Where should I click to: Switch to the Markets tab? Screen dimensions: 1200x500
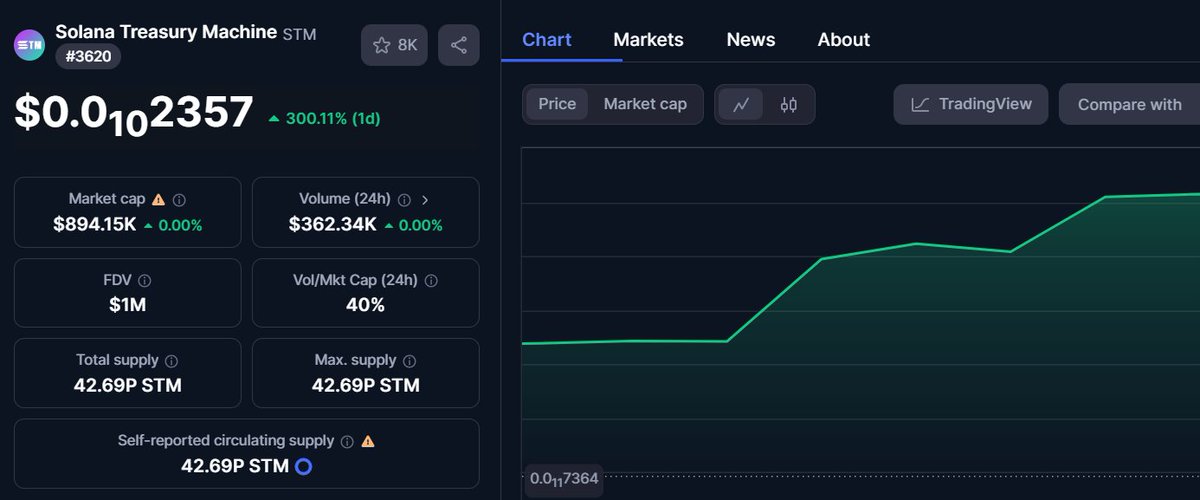click(x=648, y=40)
